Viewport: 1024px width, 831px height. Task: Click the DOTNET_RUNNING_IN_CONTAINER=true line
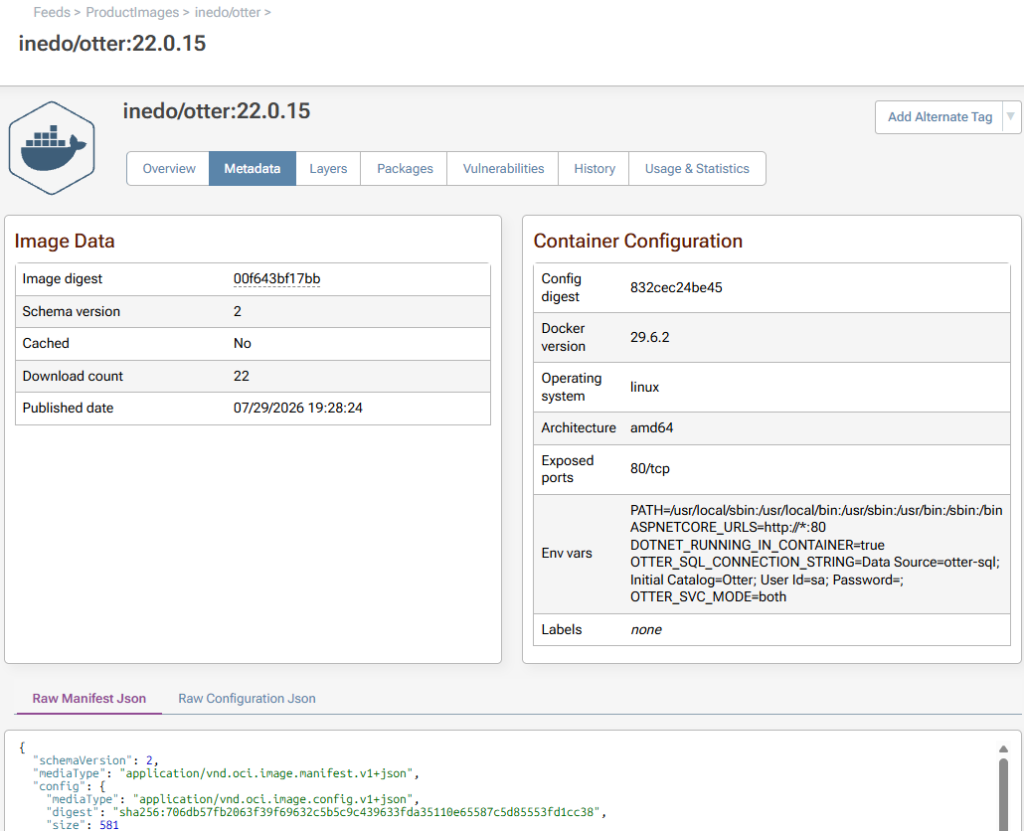(x=757, y=545)
